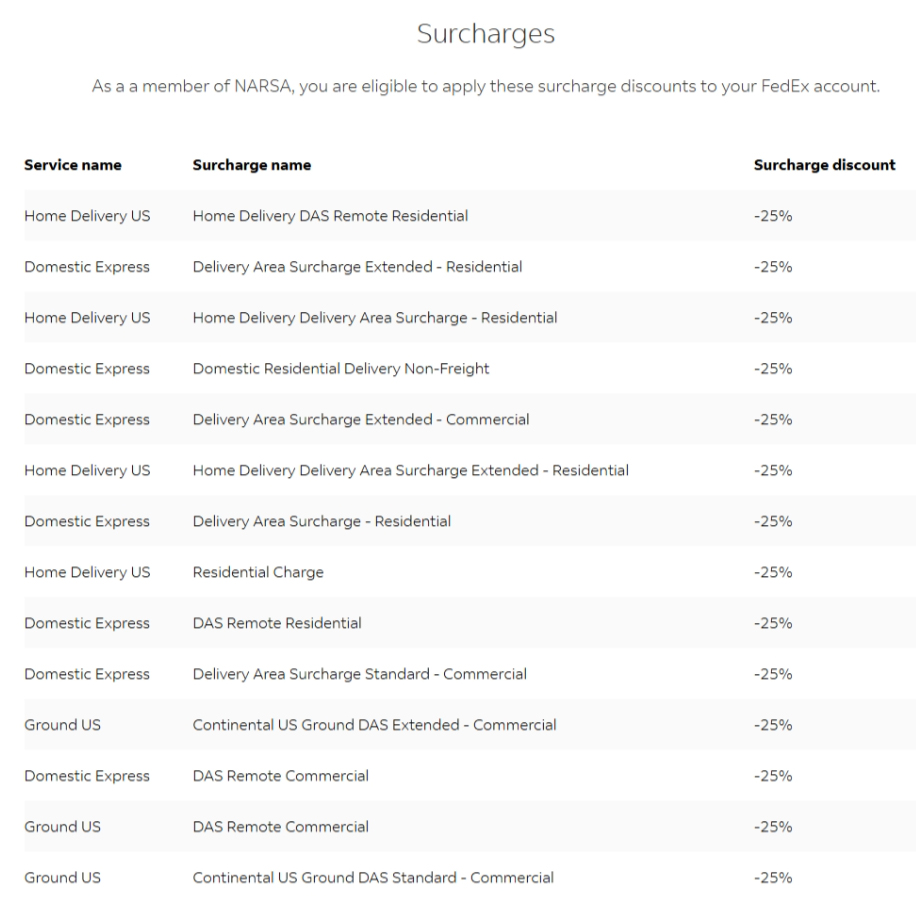916x910 pixels.
Task: Click the Surcharge name column header
Action: point(251,165)
